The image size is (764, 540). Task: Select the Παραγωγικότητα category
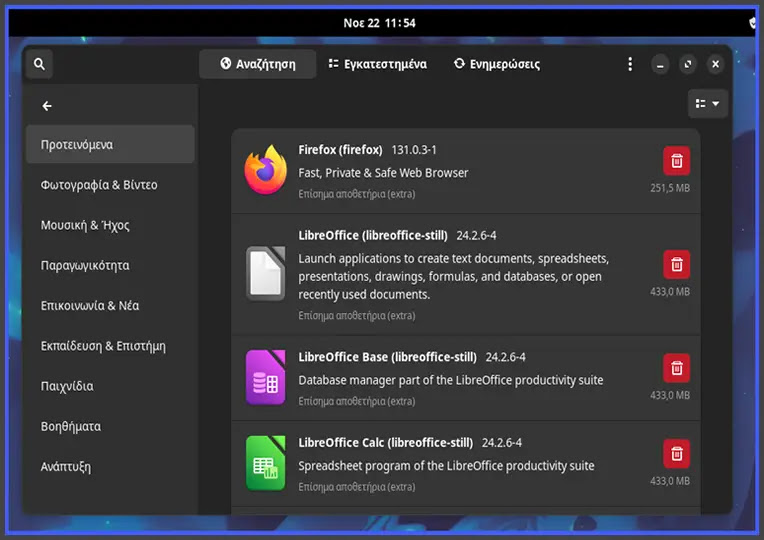point(111,265)
